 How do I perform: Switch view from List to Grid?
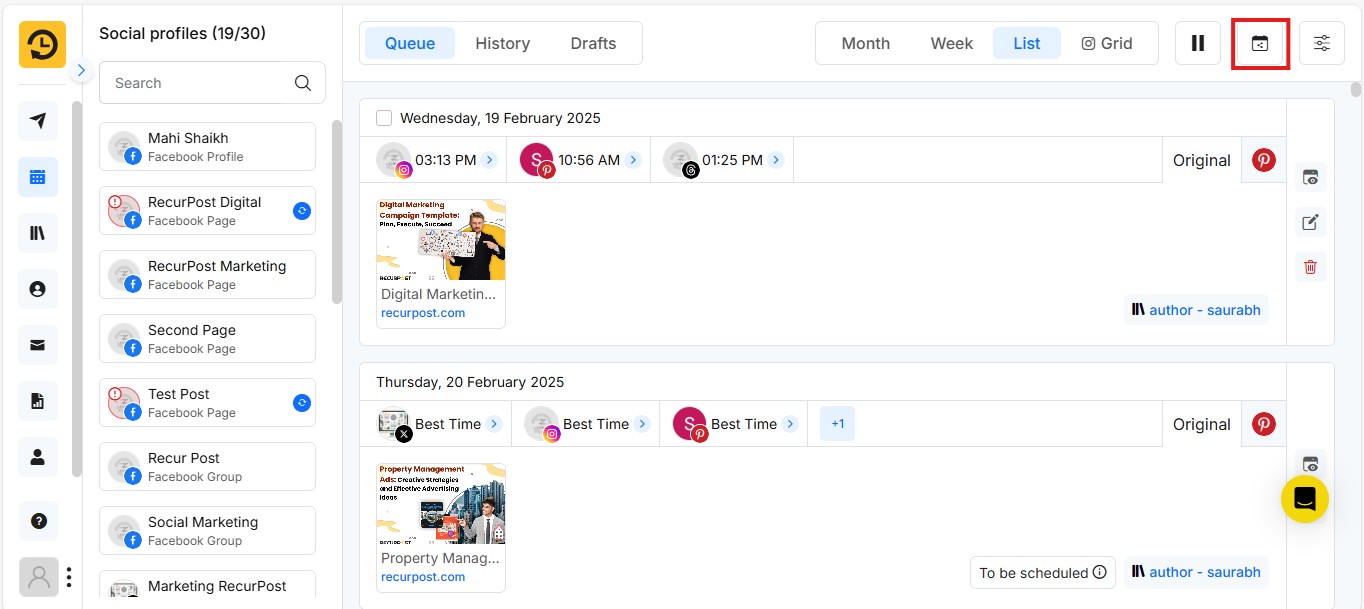[x=1109, y=43]
